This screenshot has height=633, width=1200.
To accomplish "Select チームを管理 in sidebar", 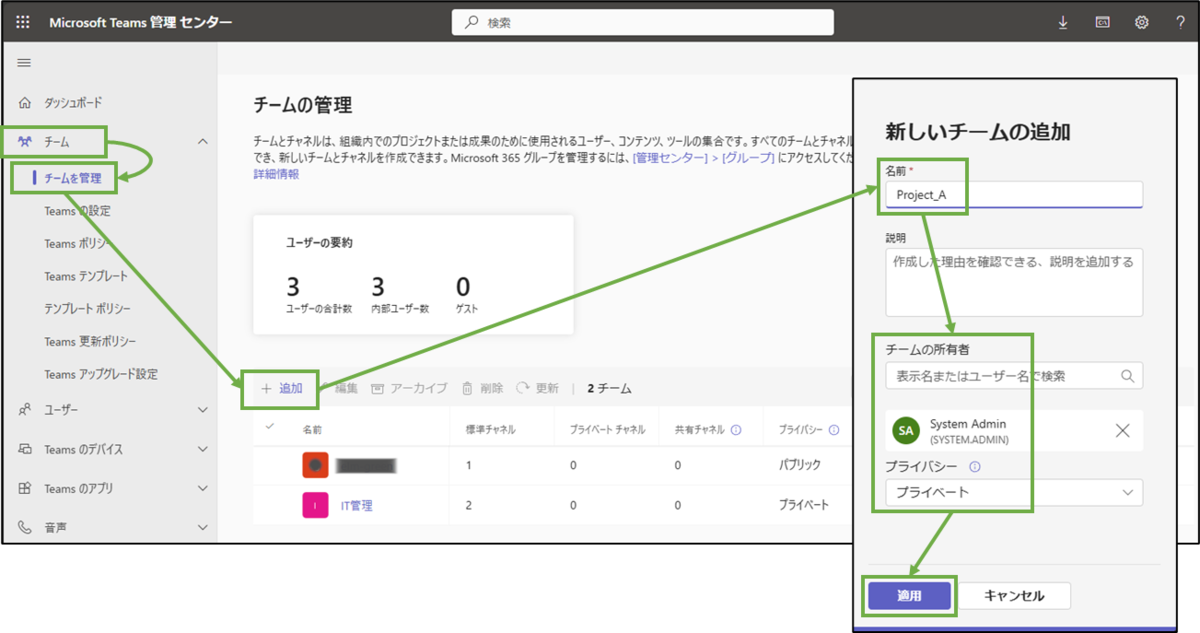I will [73, 178].
